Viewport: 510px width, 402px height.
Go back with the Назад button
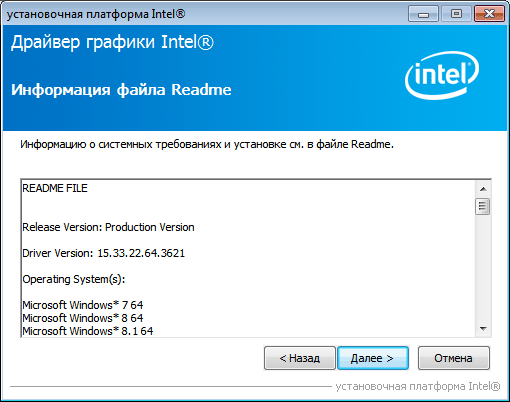(x=300, y=358)
